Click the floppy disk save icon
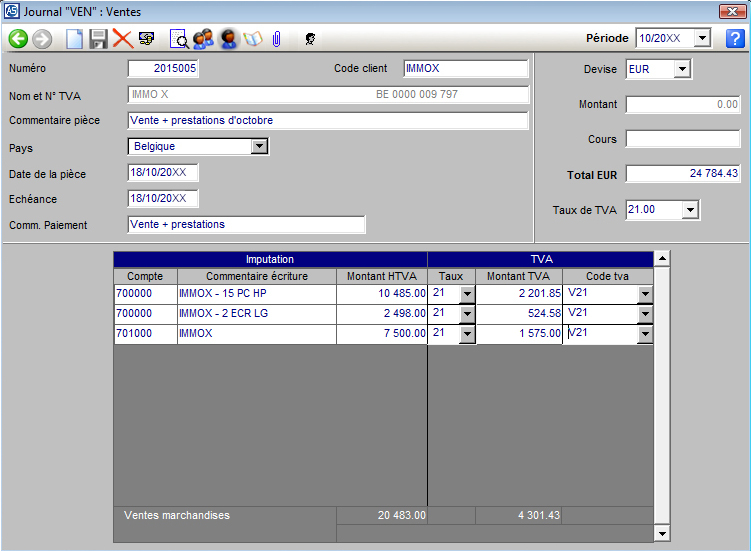Image resolution: width=751 pixels, height=551 pixels. point(98,39)
